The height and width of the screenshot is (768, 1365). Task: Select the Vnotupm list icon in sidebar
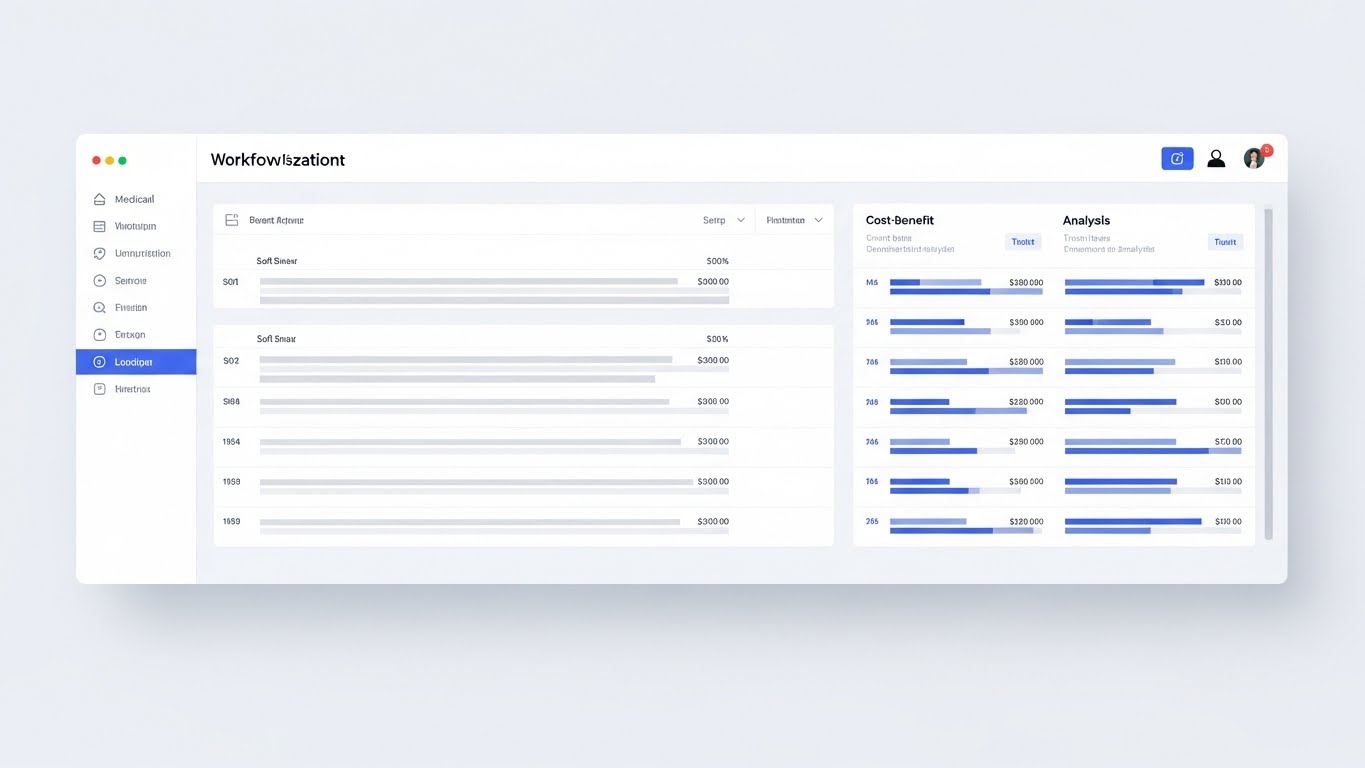[x=97, y=226]
